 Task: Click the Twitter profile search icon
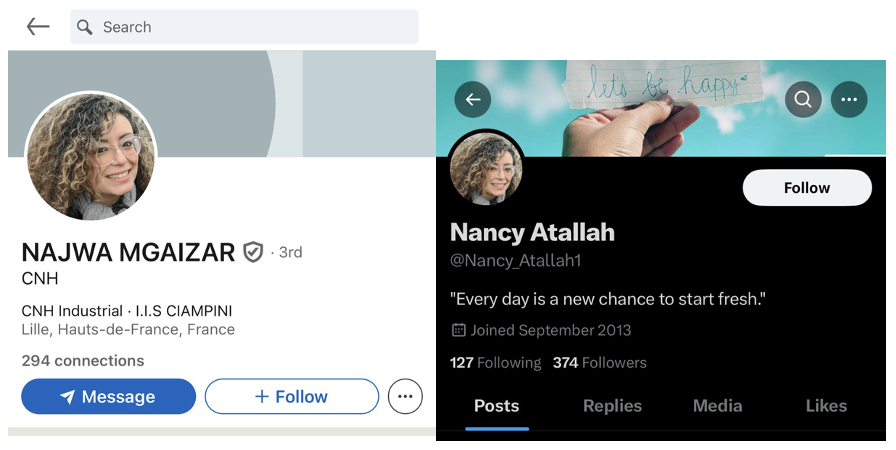pos(803,99)
